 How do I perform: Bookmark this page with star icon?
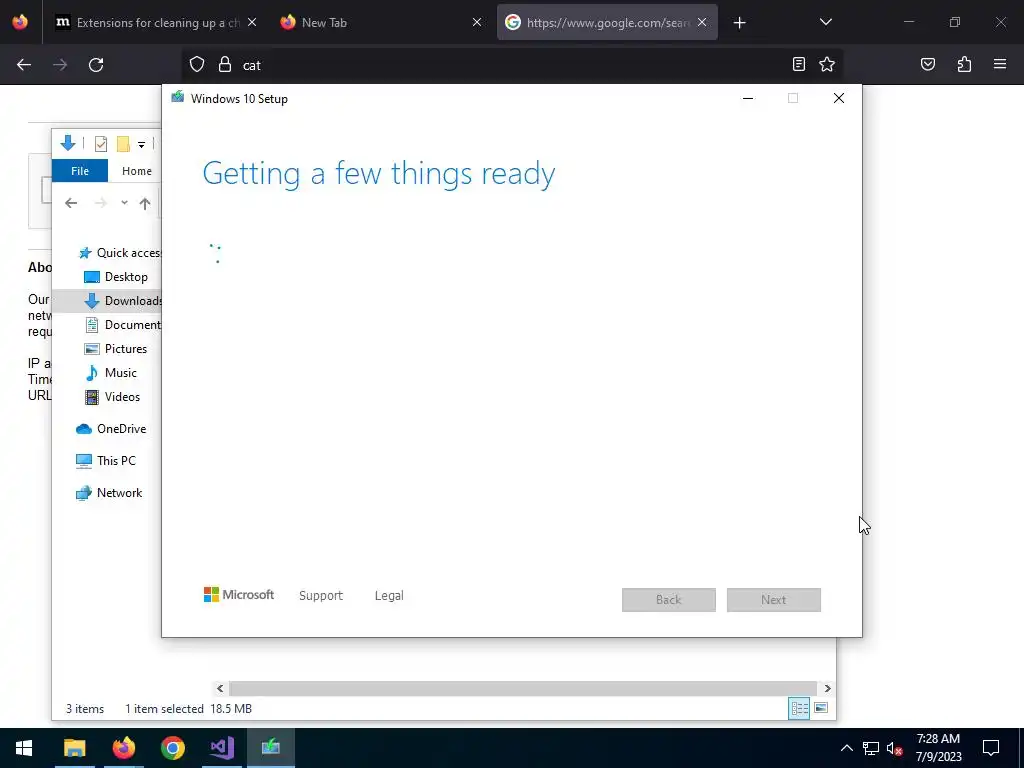click(x=827, y=64)
